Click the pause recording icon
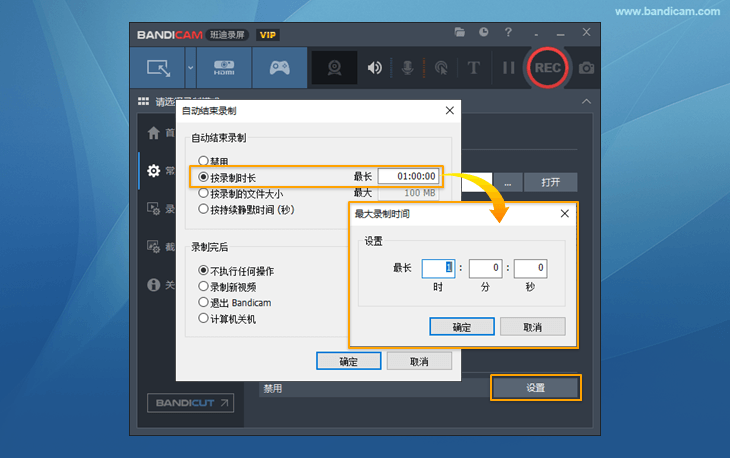The height and width of the screenshot is (458, 730). tap(508, 68)
